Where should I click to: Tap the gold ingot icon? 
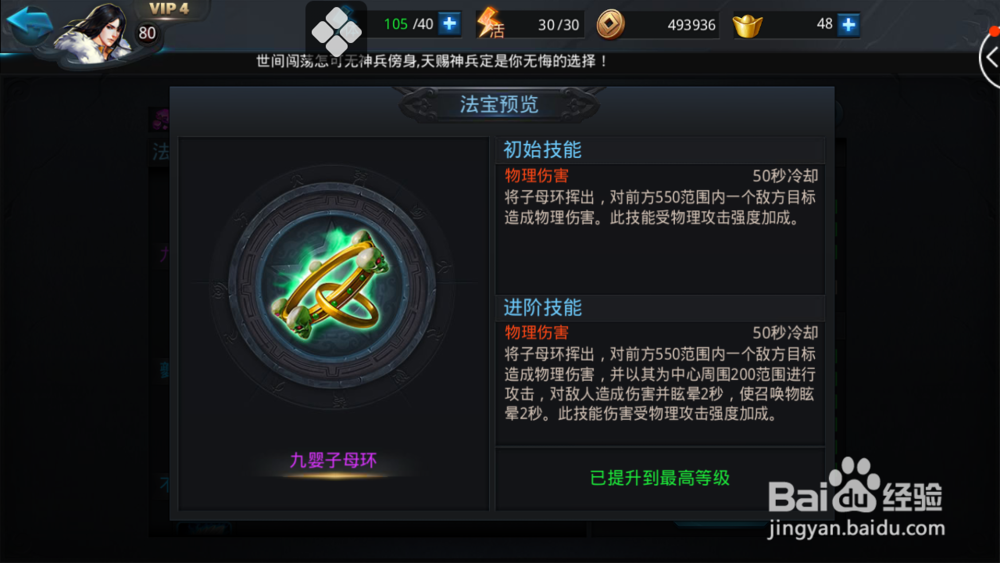(747, 25)
